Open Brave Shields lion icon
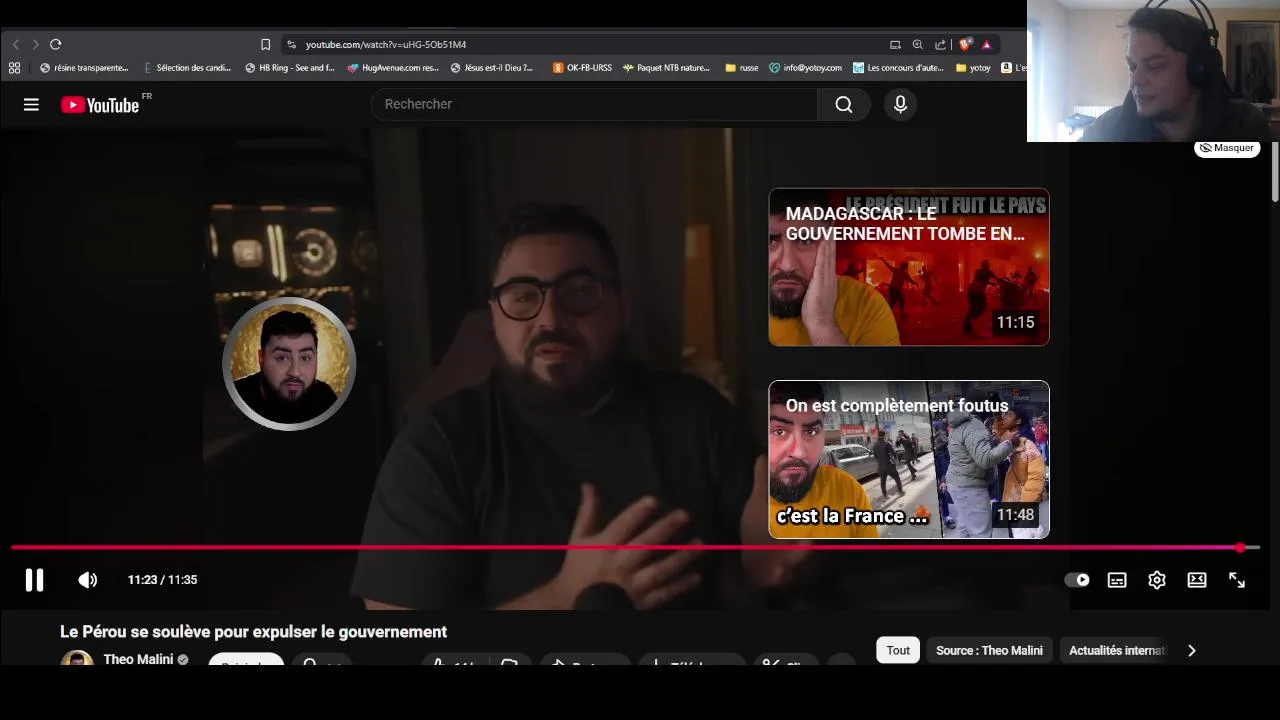The height and width of the screenshot is (720, 1280). (965, 44)
